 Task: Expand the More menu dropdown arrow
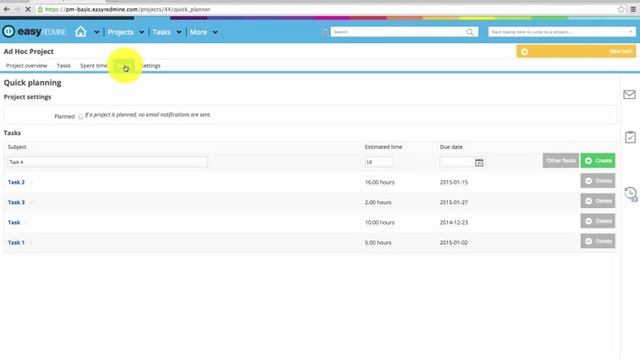tap(215, 32)
